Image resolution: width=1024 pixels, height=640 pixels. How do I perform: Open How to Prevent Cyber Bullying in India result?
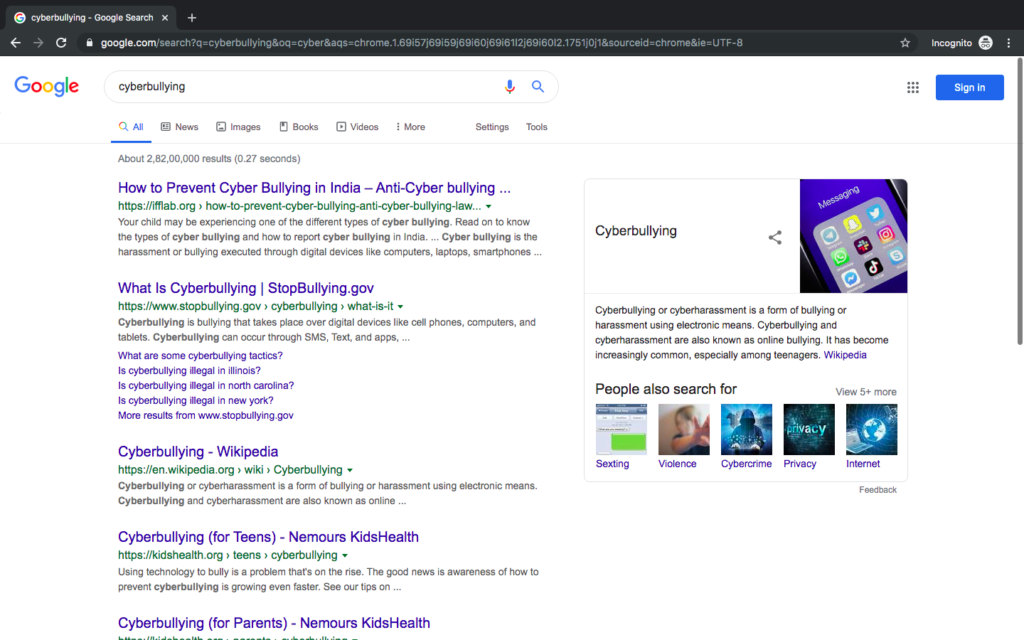coord(314,188)
